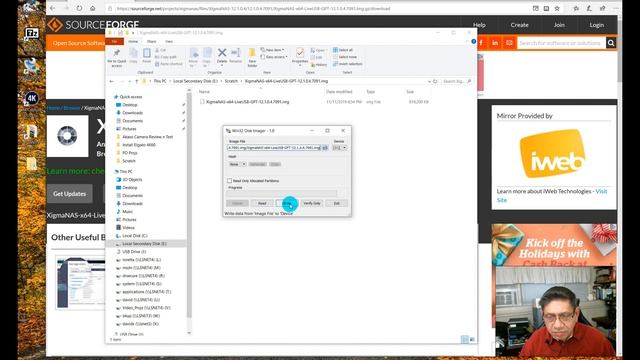The height and width of the screenshot is (360, 640).
Task: Sort by Date modified column header
Action: point(339,92)
